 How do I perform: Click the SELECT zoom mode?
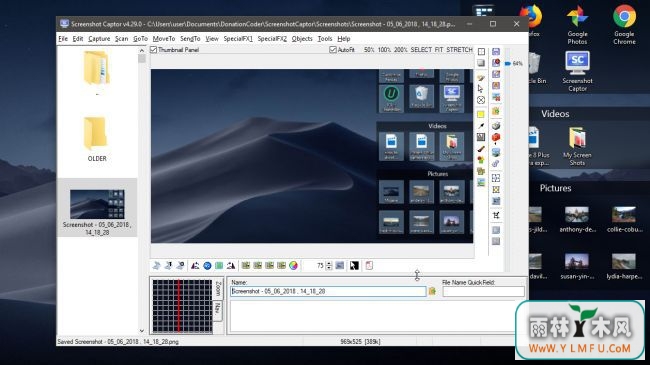pos(421,50)
